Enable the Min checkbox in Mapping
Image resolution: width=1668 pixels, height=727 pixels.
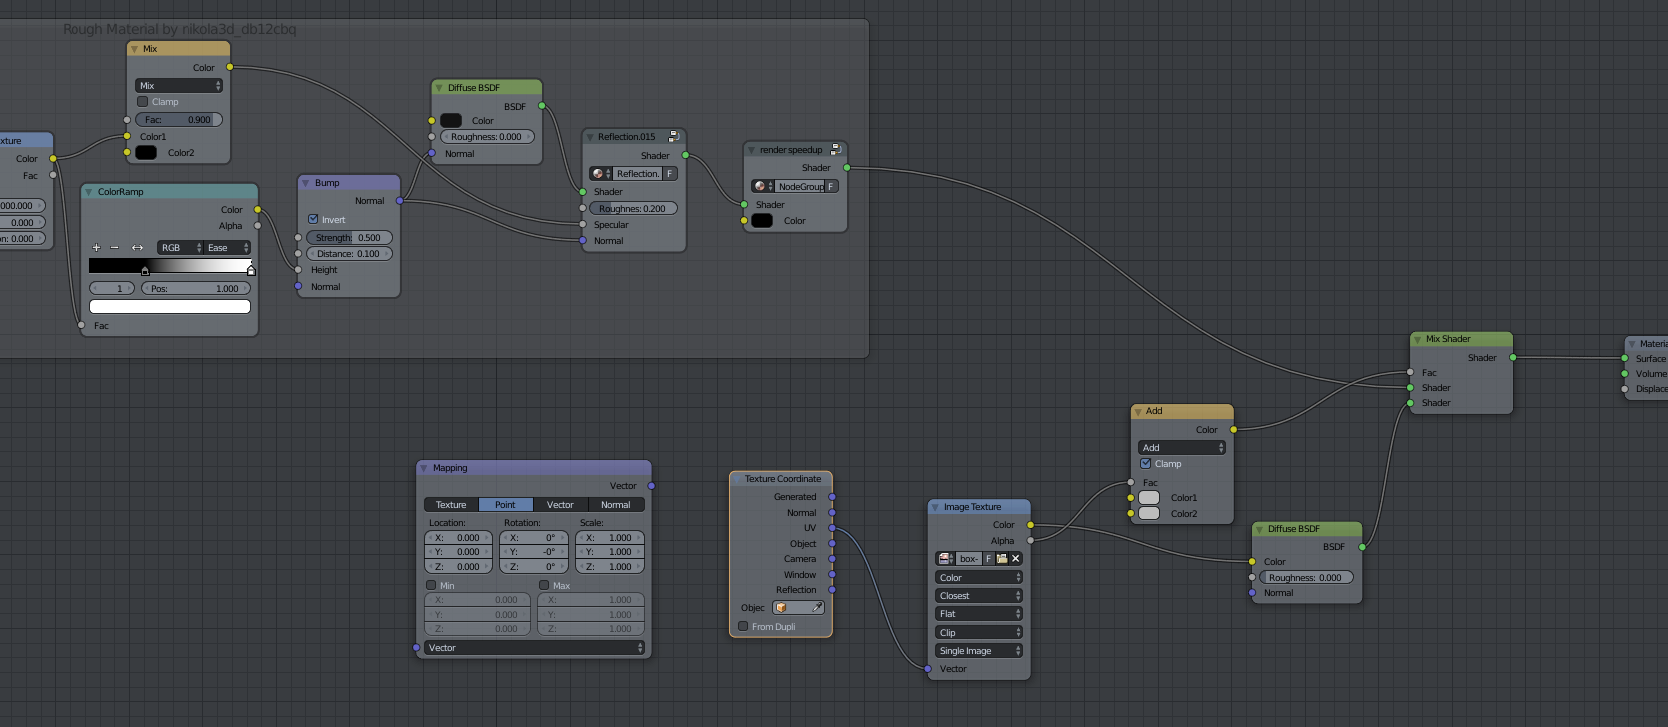point(432,585)
